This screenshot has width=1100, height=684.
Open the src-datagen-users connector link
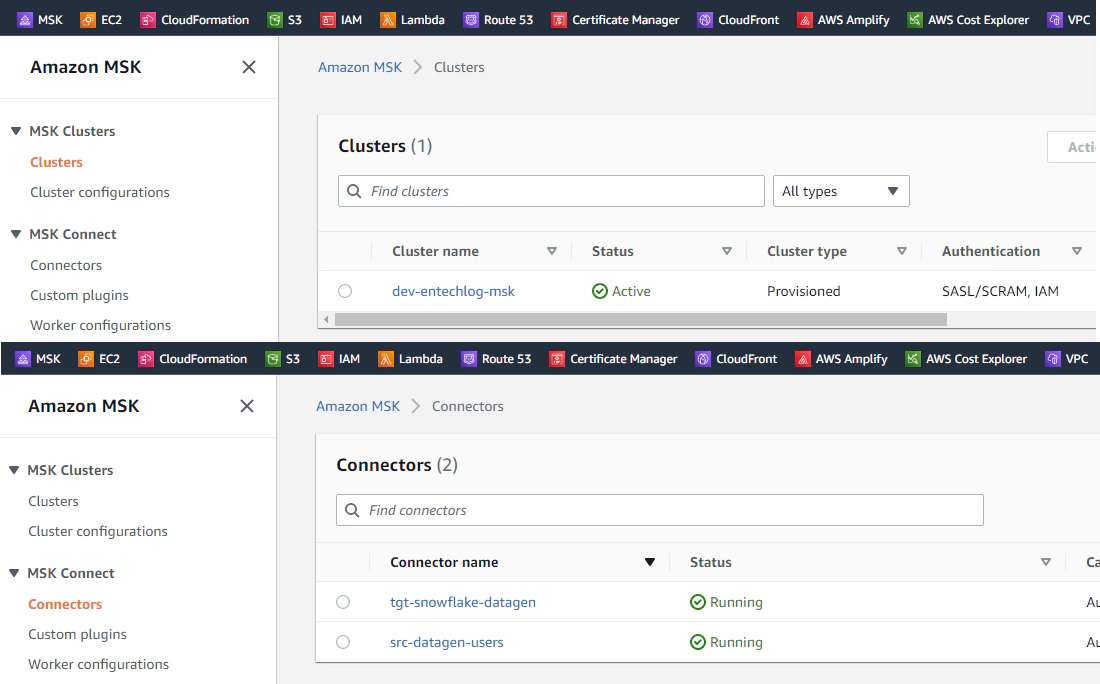coord(447,642)
